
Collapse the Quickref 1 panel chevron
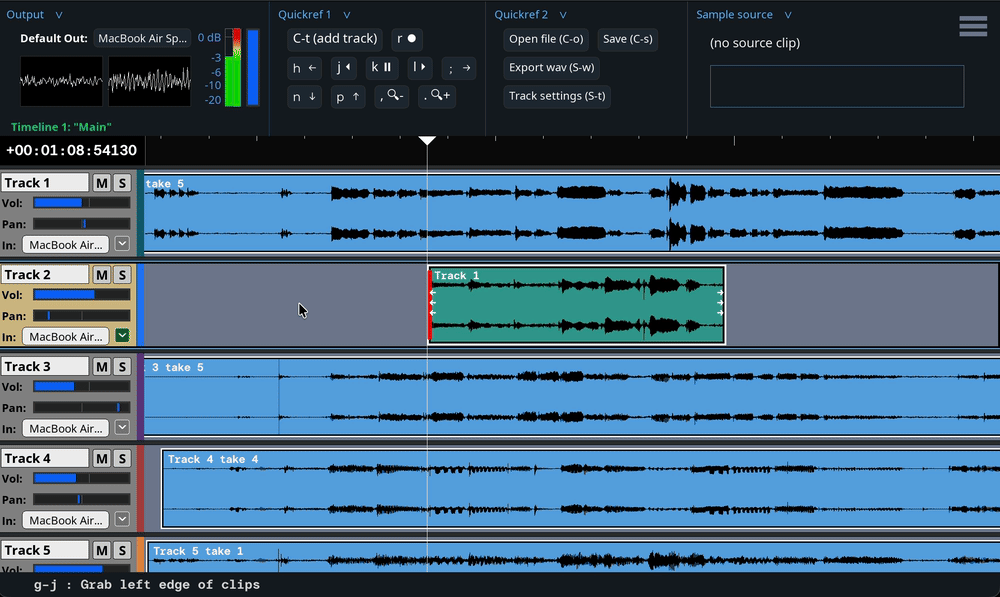[347, 15]
